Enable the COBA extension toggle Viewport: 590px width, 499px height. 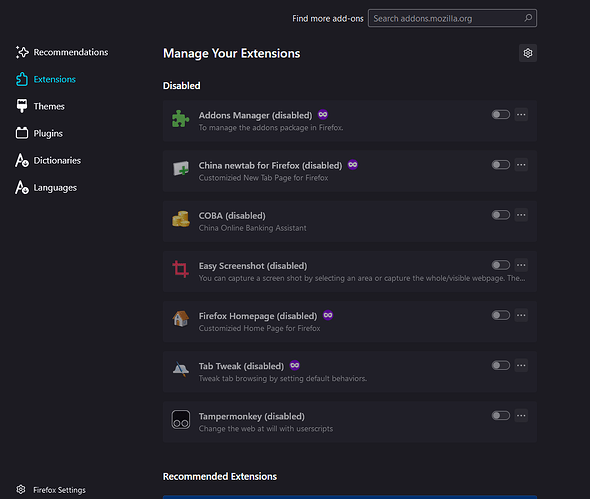[501, 215]
